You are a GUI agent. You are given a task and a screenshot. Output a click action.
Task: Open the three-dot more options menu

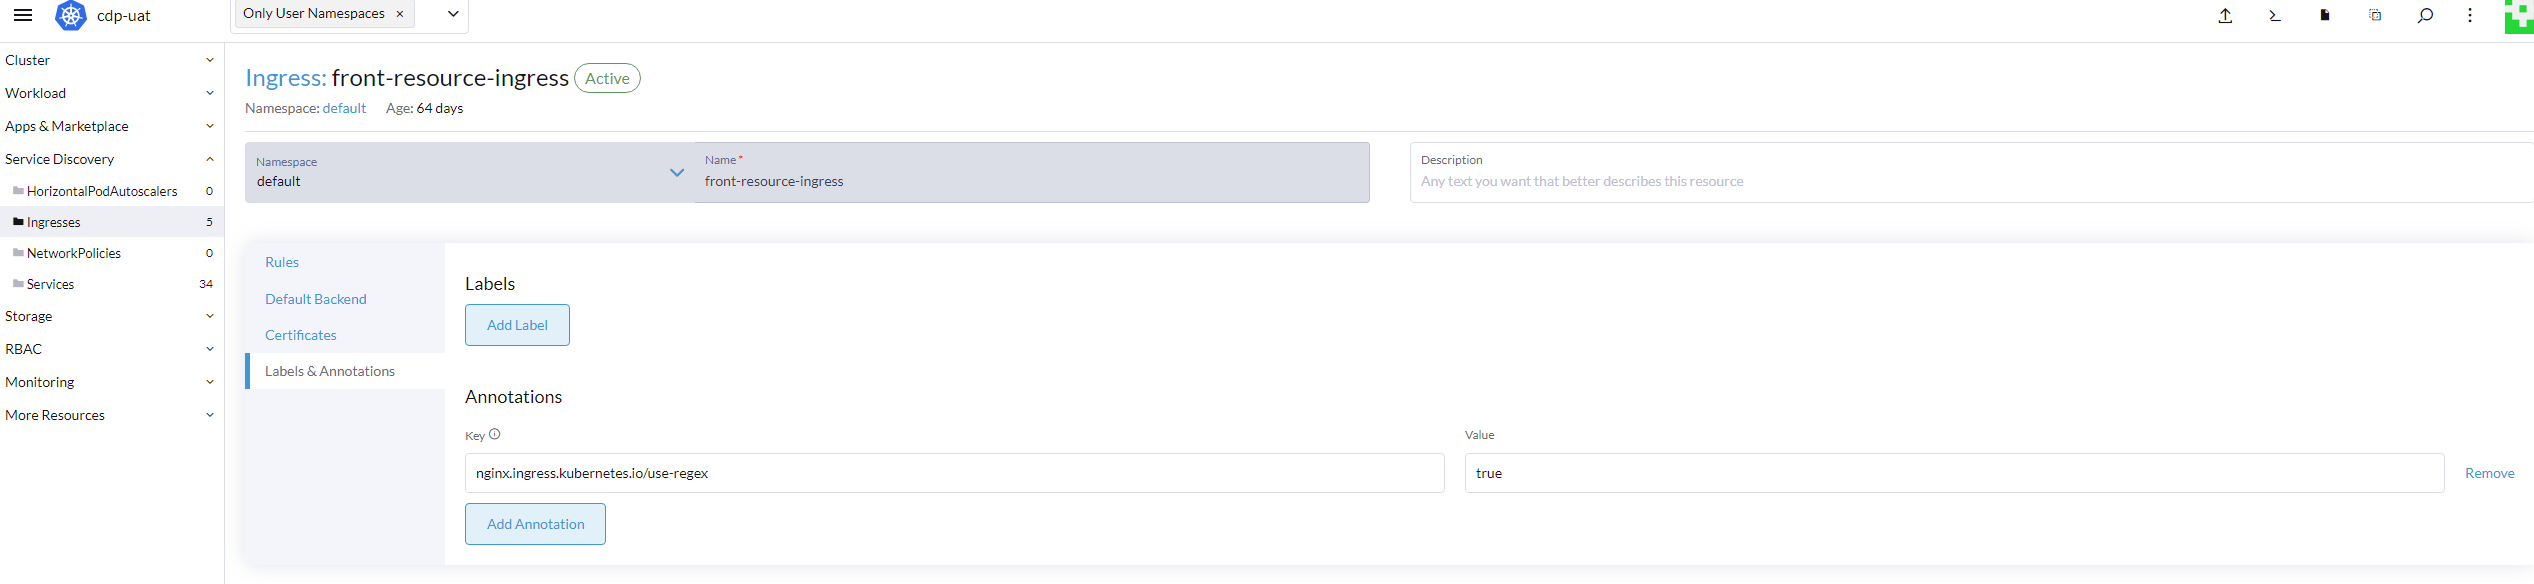click(2470, 16)
